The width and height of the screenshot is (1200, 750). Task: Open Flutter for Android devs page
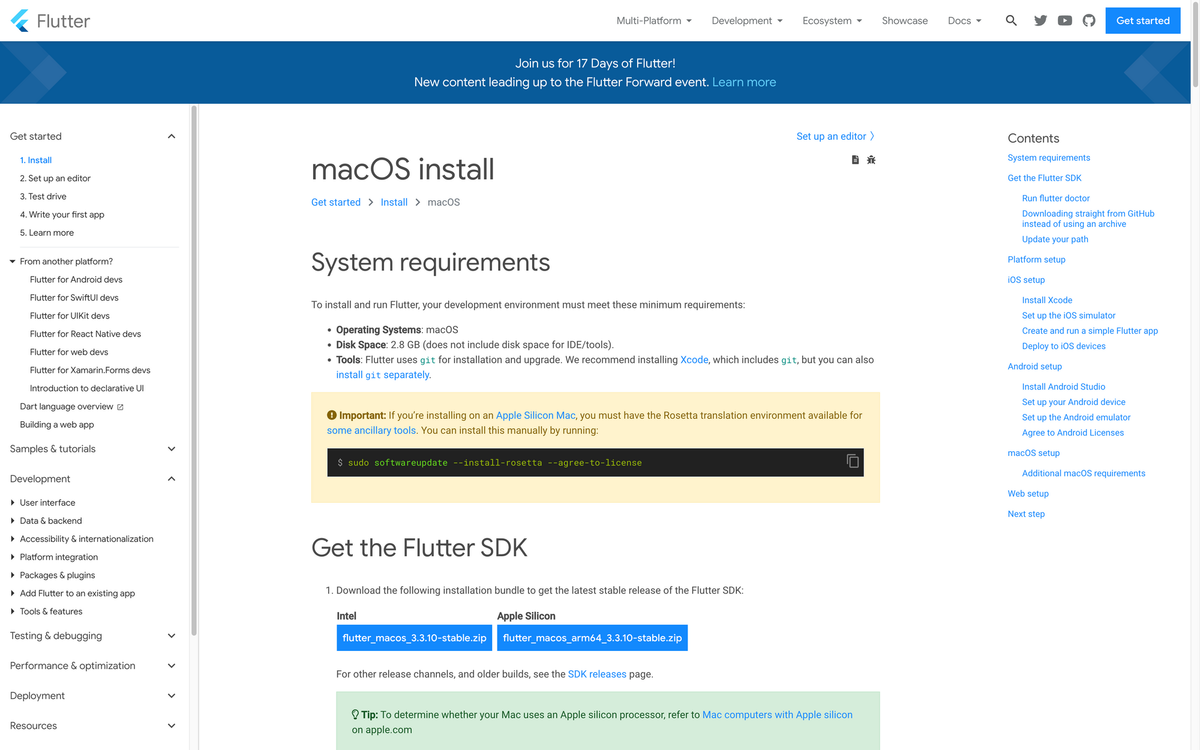76,280
